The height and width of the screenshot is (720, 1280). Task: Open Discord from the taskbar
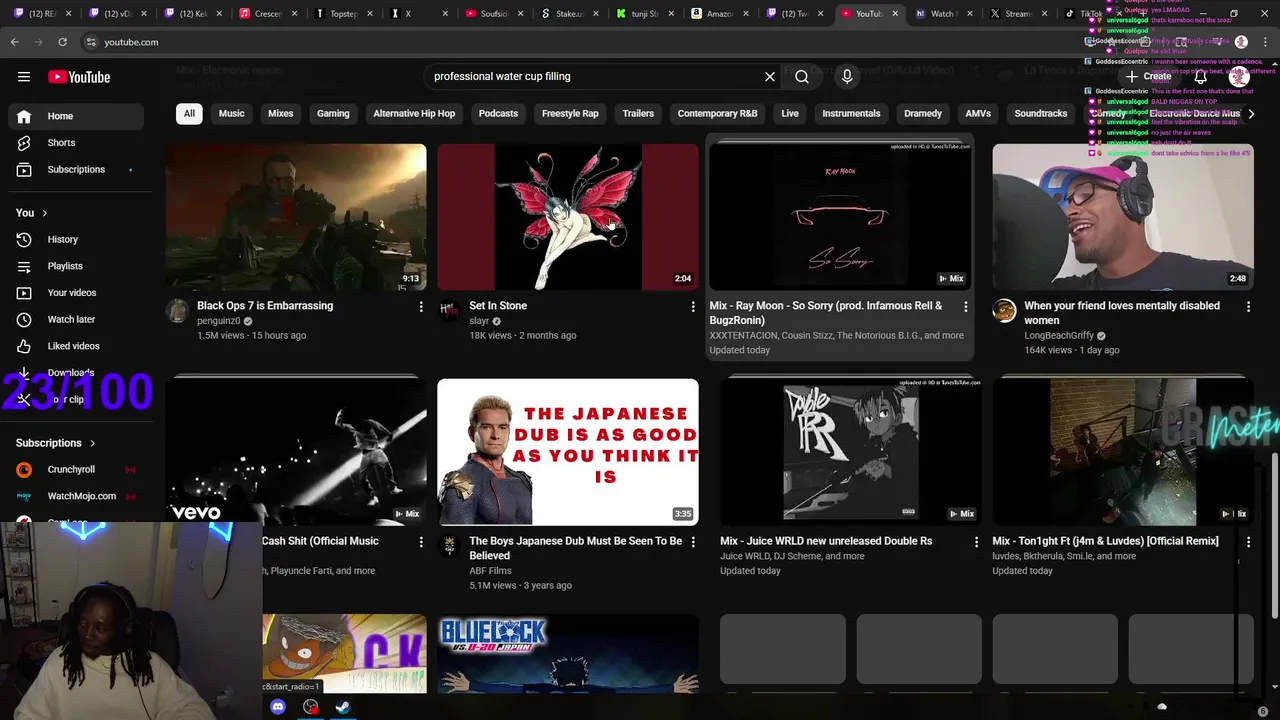coord(278,707)
